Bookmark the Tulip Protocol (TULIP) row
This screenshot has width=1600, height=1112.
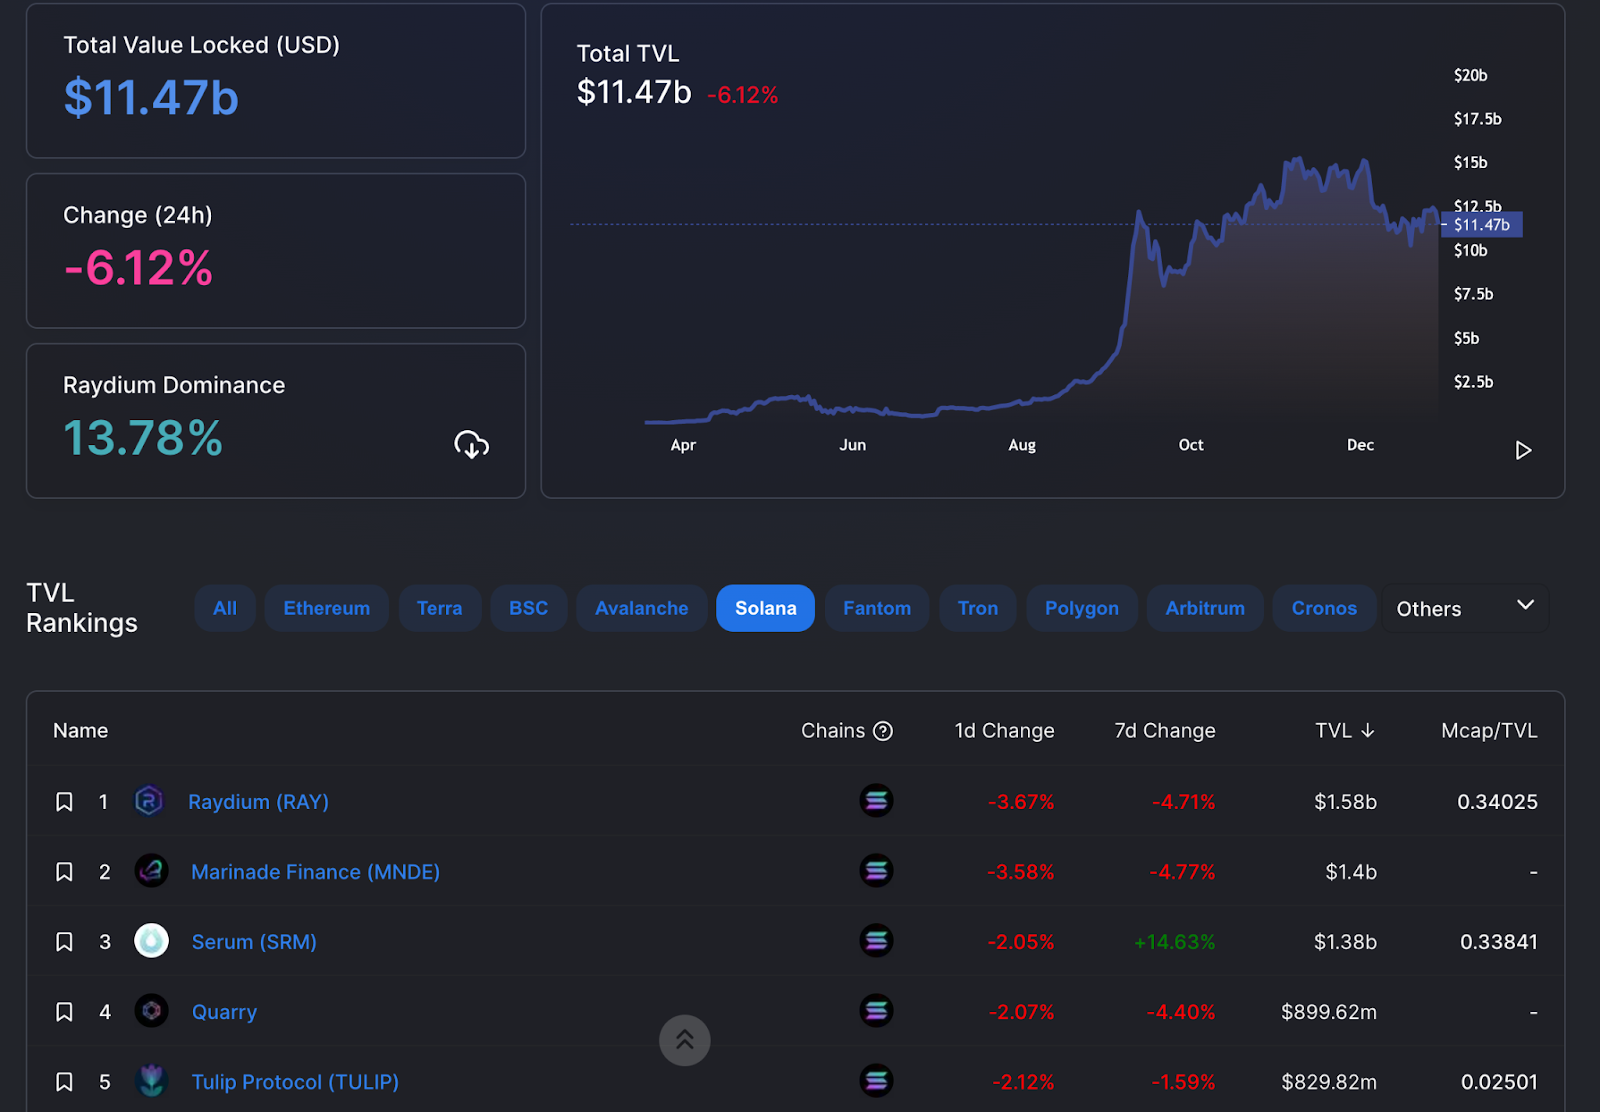tap(64, 1082)
